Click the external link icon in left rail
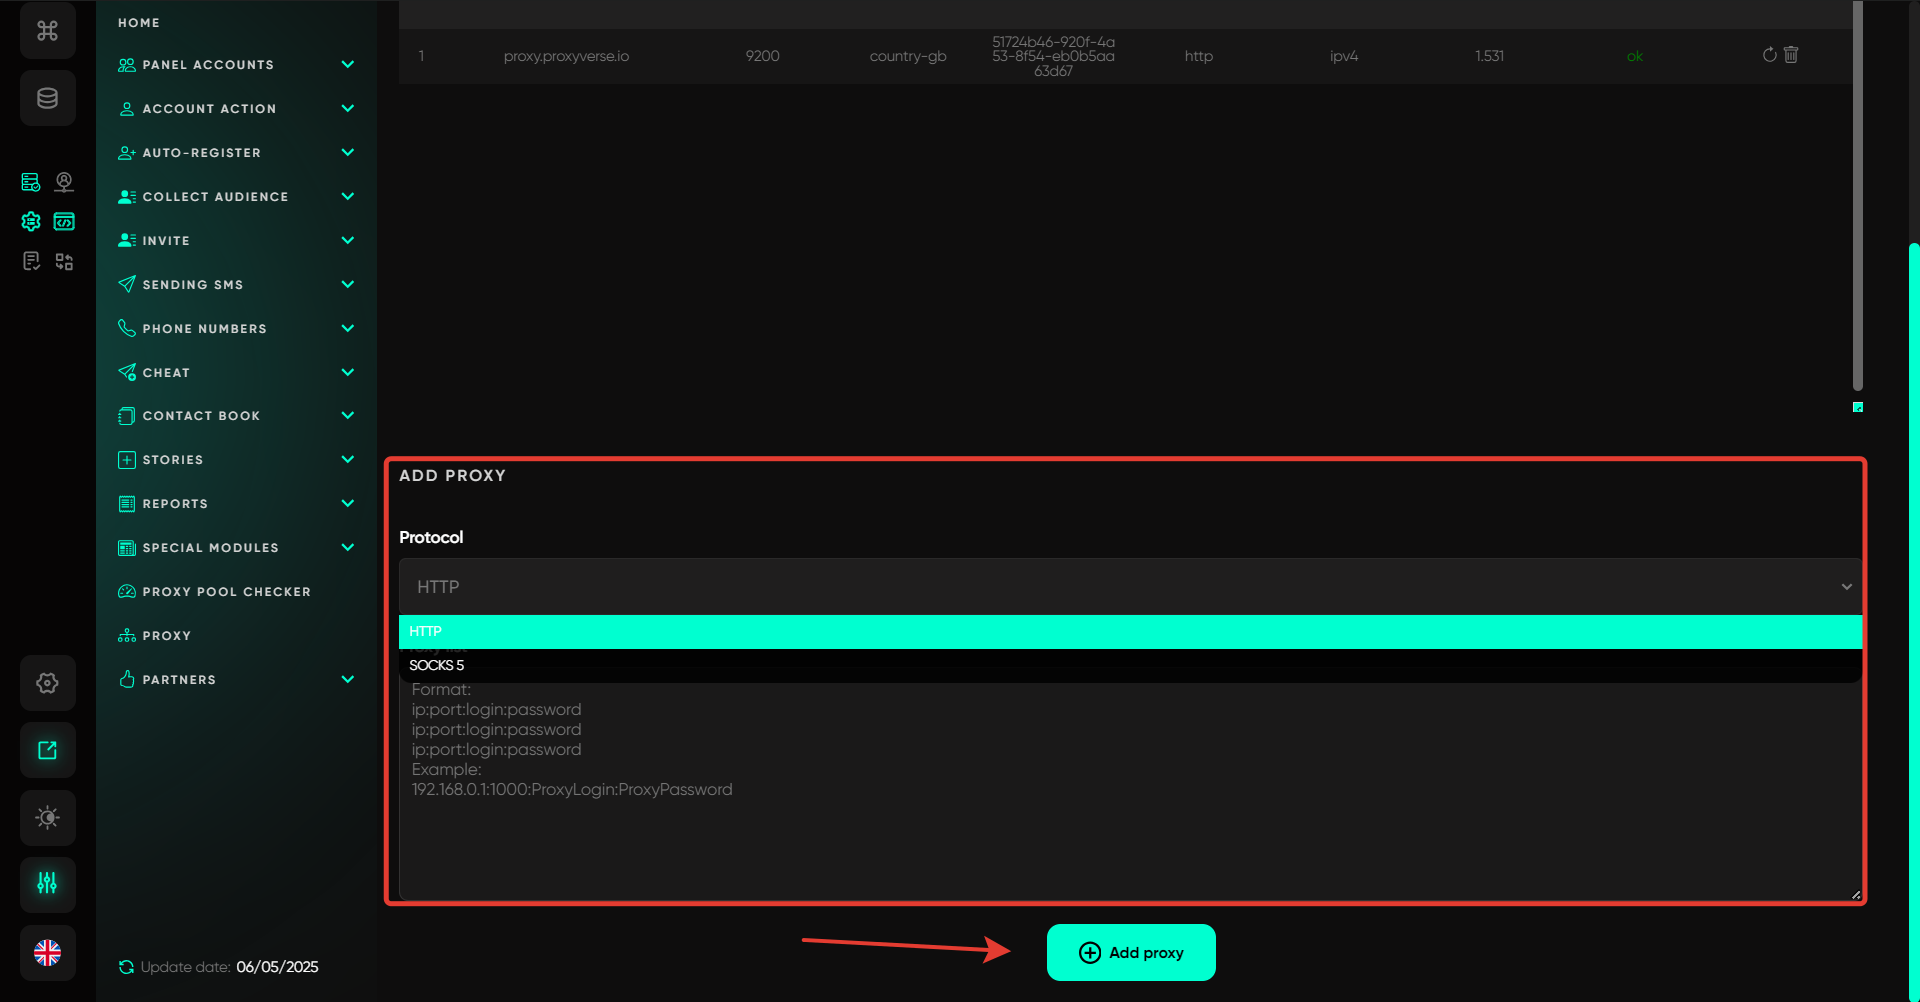 point(47,750)
